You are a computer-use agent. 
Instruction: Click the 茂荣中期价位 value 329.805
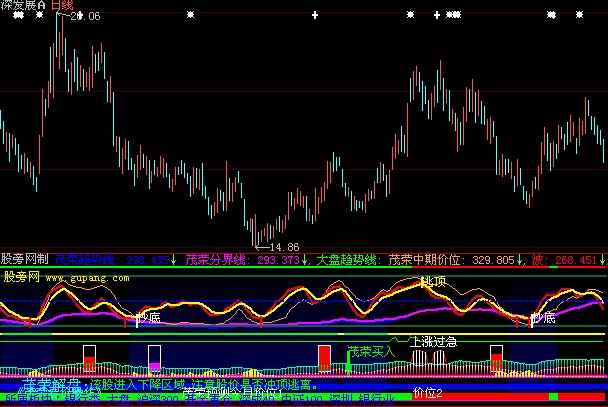(x=493, y=259)
